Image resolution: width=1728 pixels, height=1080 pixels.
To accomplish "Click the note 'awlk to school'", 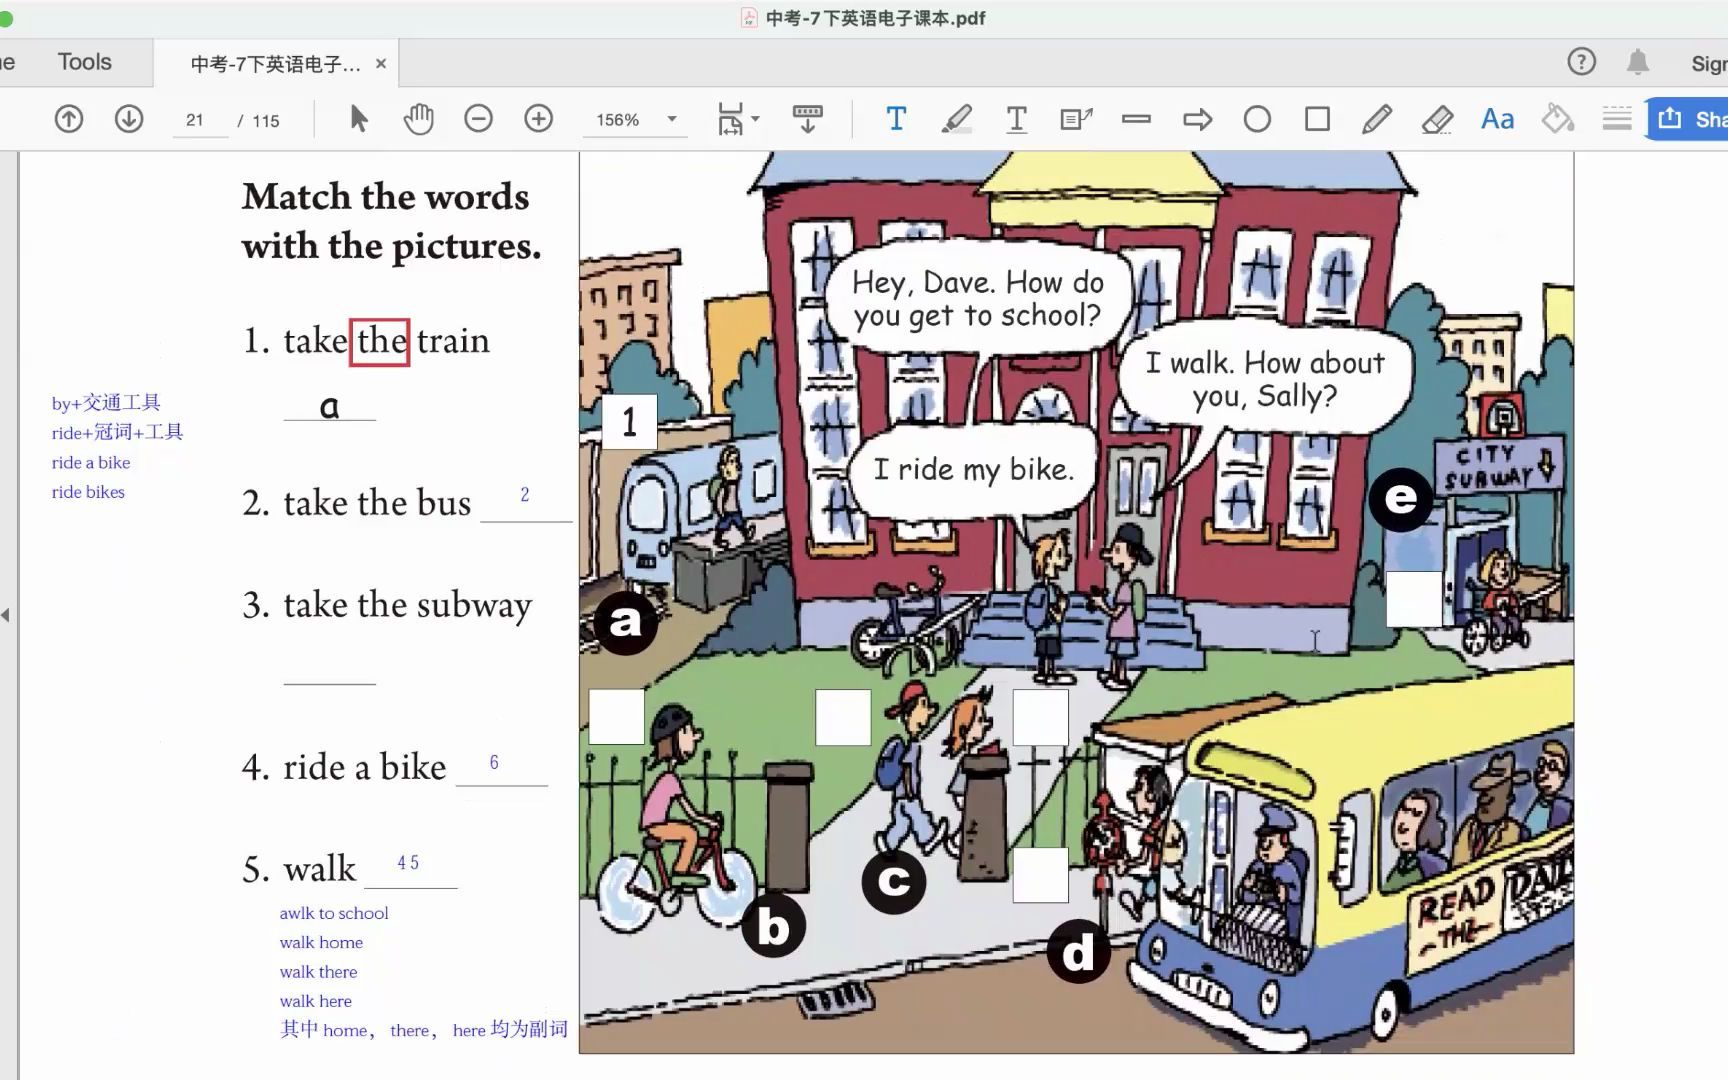I will [334, 913].
